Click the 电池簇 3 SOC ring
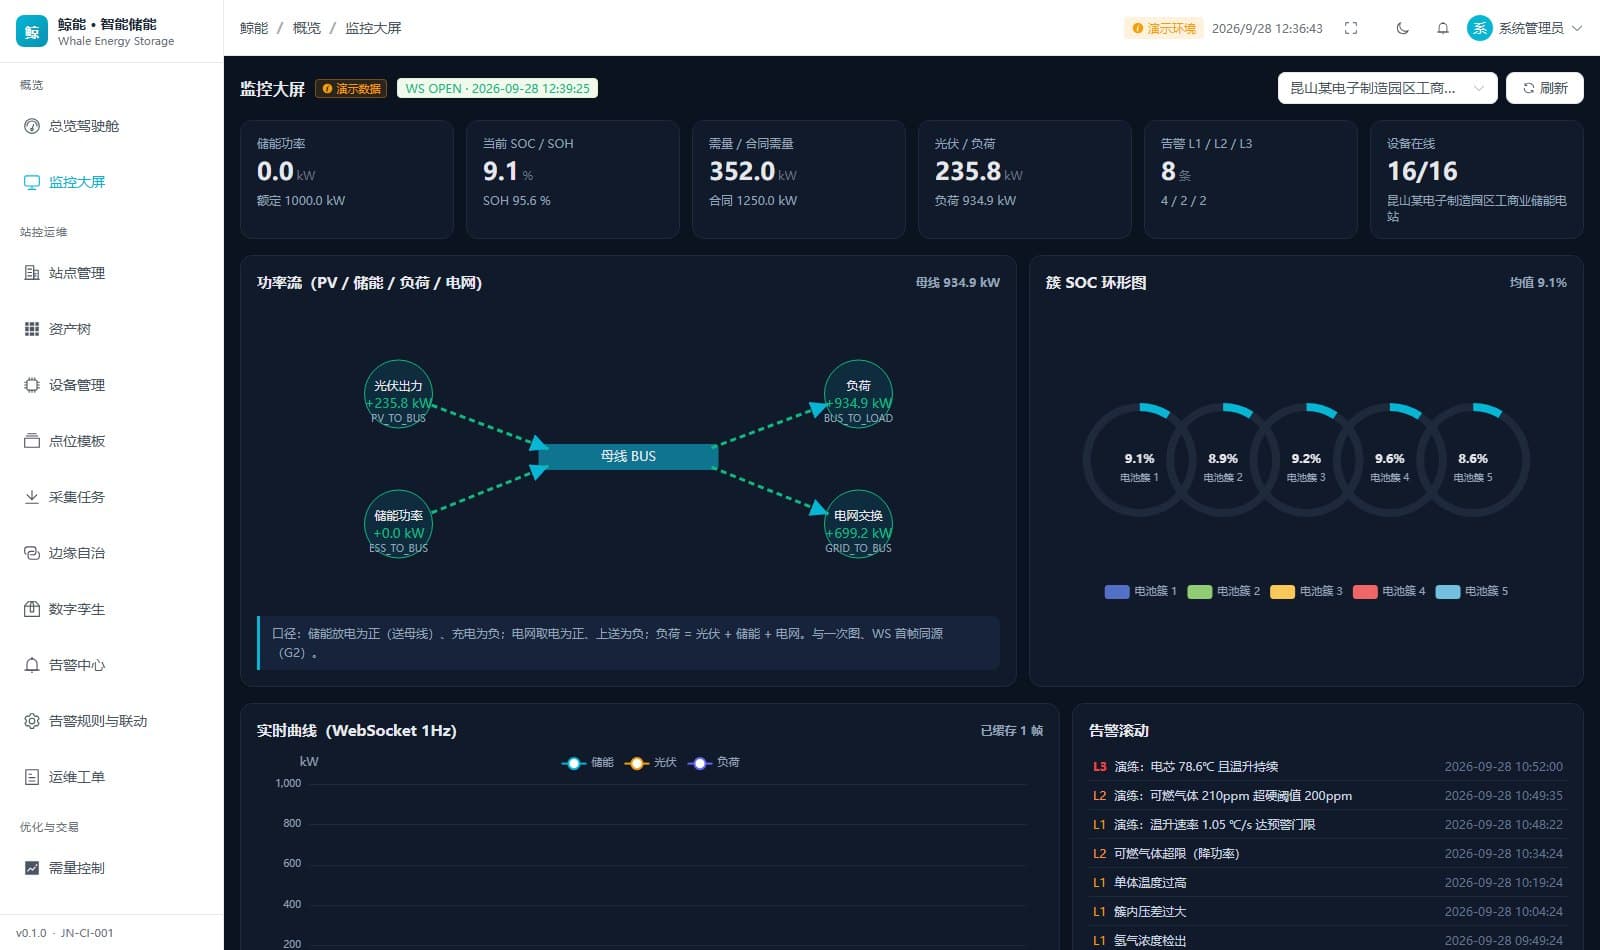Screen dimensions: 1600x950 tap(1306, 459)
